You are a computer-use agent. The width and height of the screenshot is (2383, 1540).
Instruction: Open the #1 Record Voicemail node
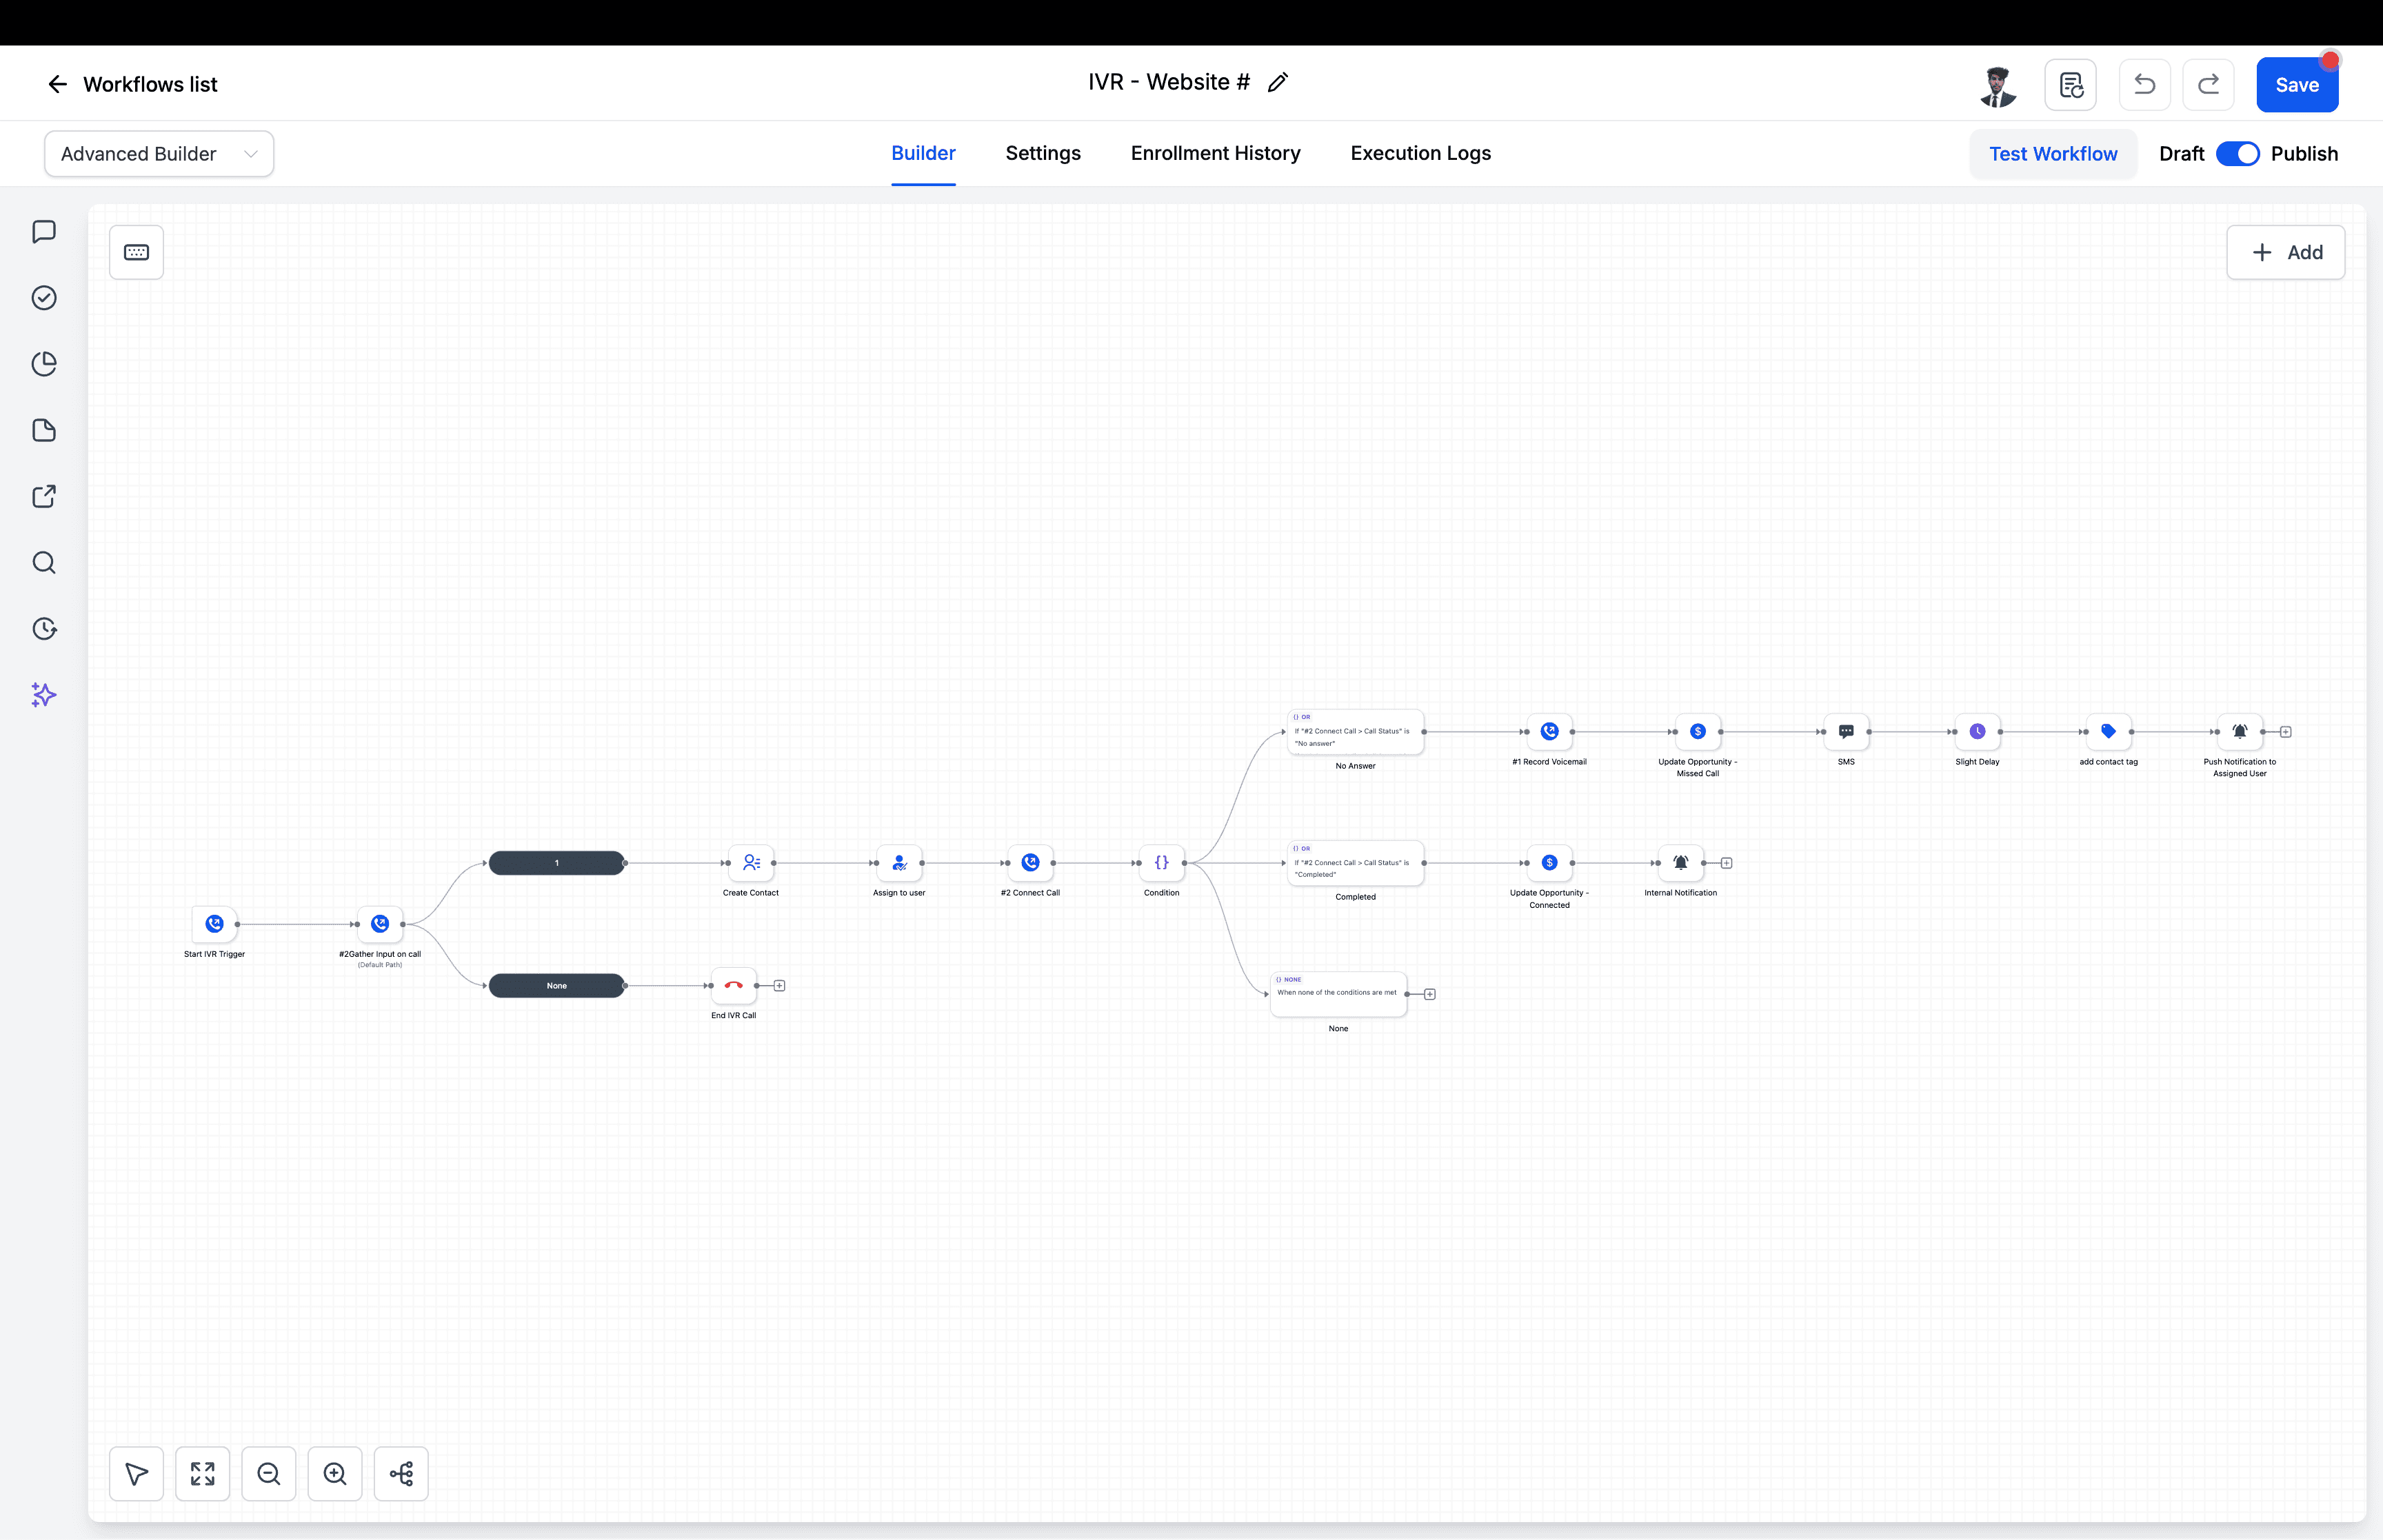(x=1549, y=732)
